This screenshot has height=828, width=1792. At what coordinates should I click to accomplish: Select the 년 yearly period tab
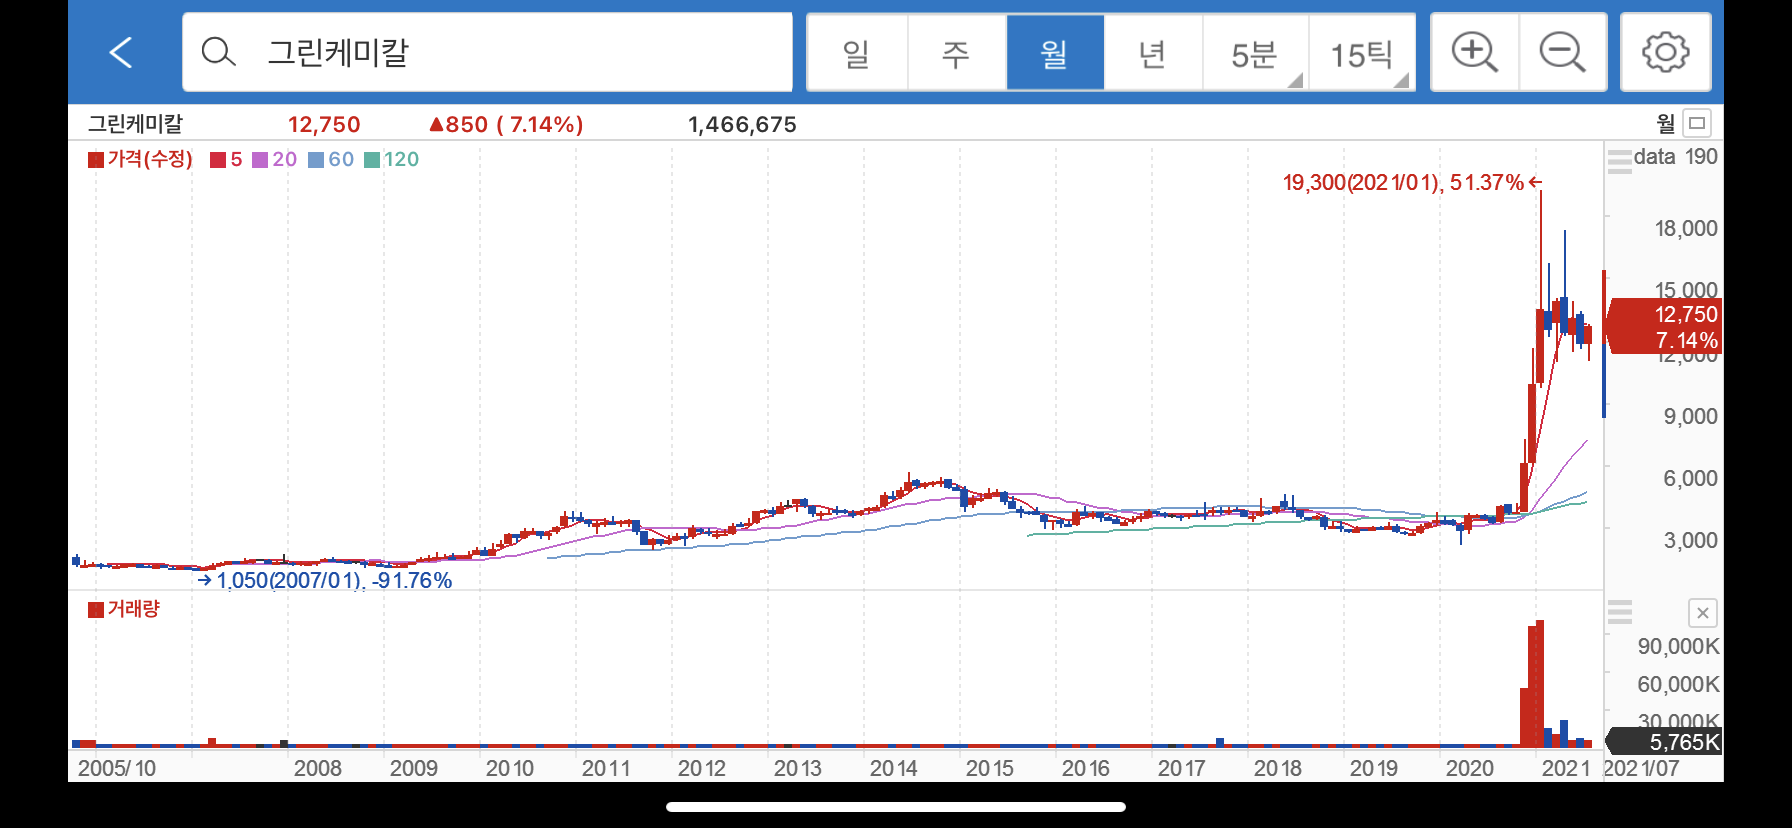click(x=1153, y=53)
